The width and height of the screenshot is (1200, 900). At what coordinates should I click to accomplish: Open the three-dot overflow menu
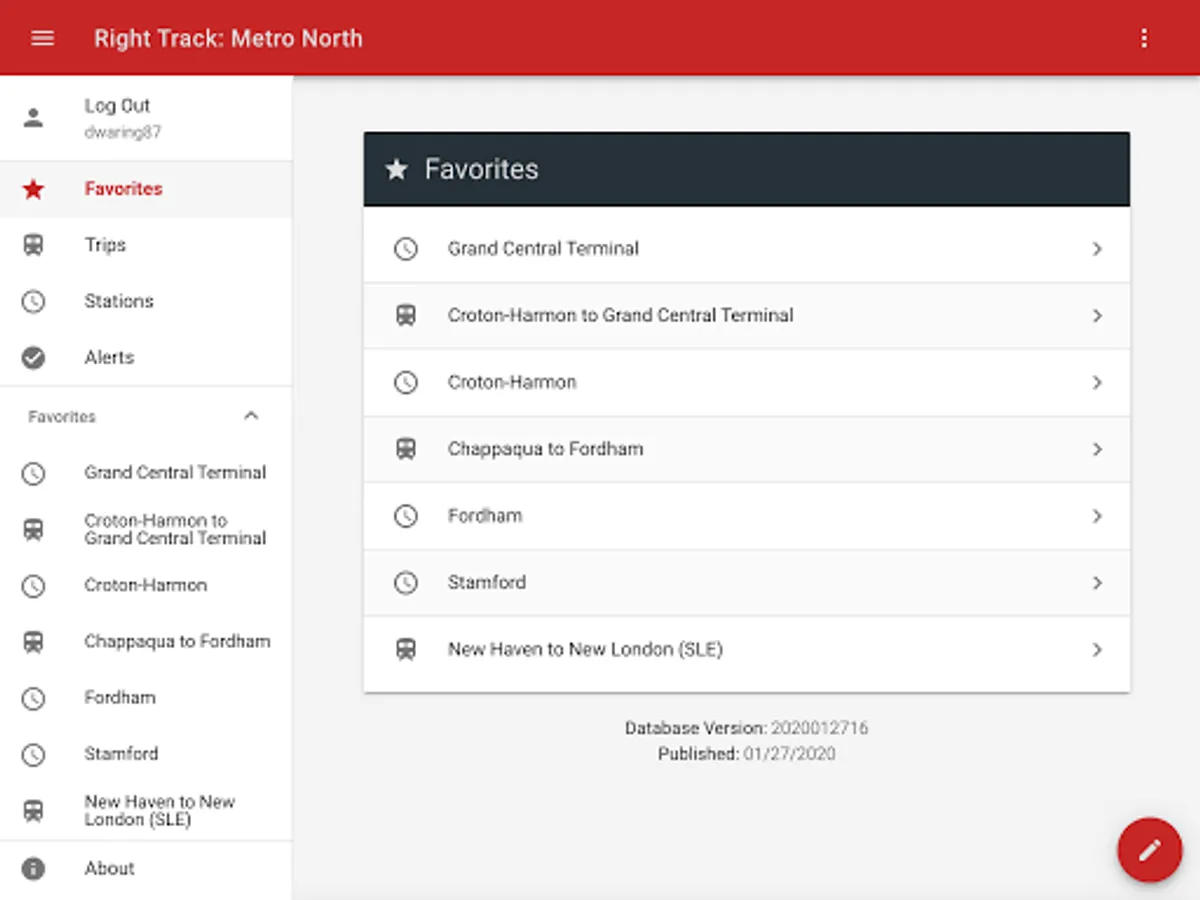(x=1145, y=38)
